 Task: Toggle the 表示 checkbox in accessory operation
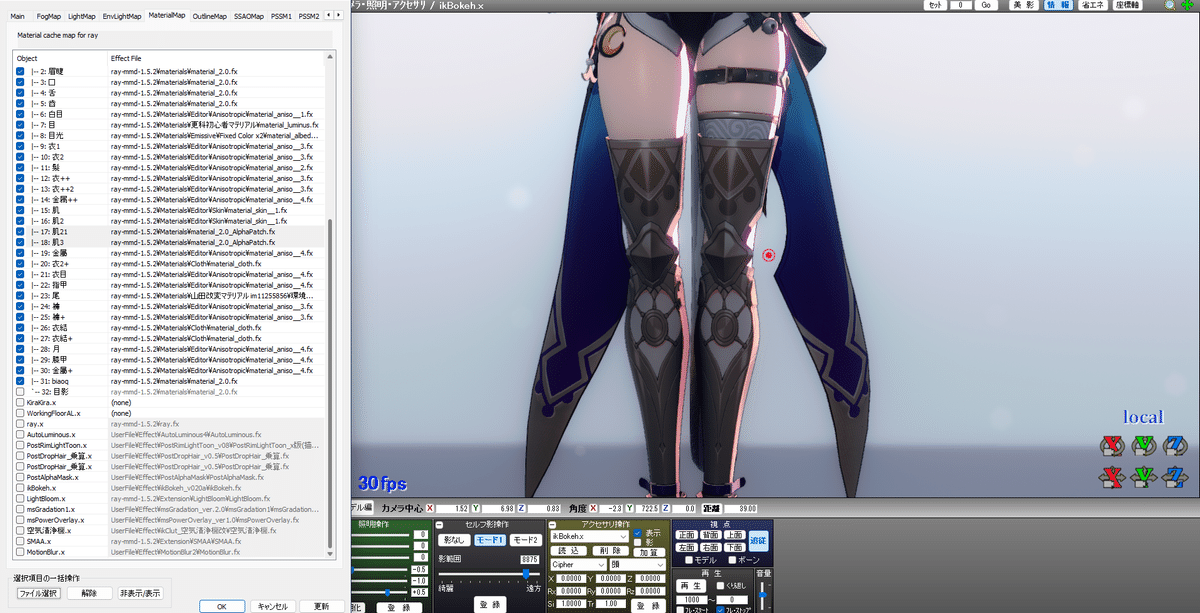(x=637, y=533)
